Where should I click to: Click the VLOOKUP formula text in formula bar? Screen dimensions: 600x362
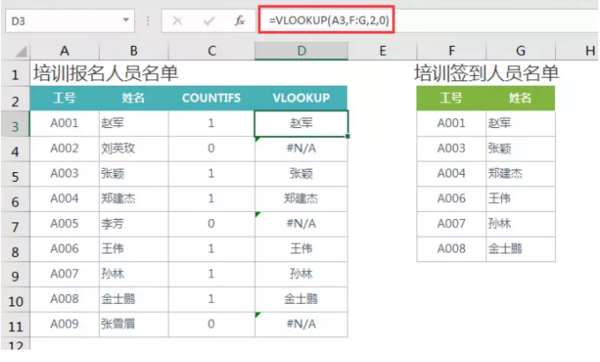click(329, 20)
